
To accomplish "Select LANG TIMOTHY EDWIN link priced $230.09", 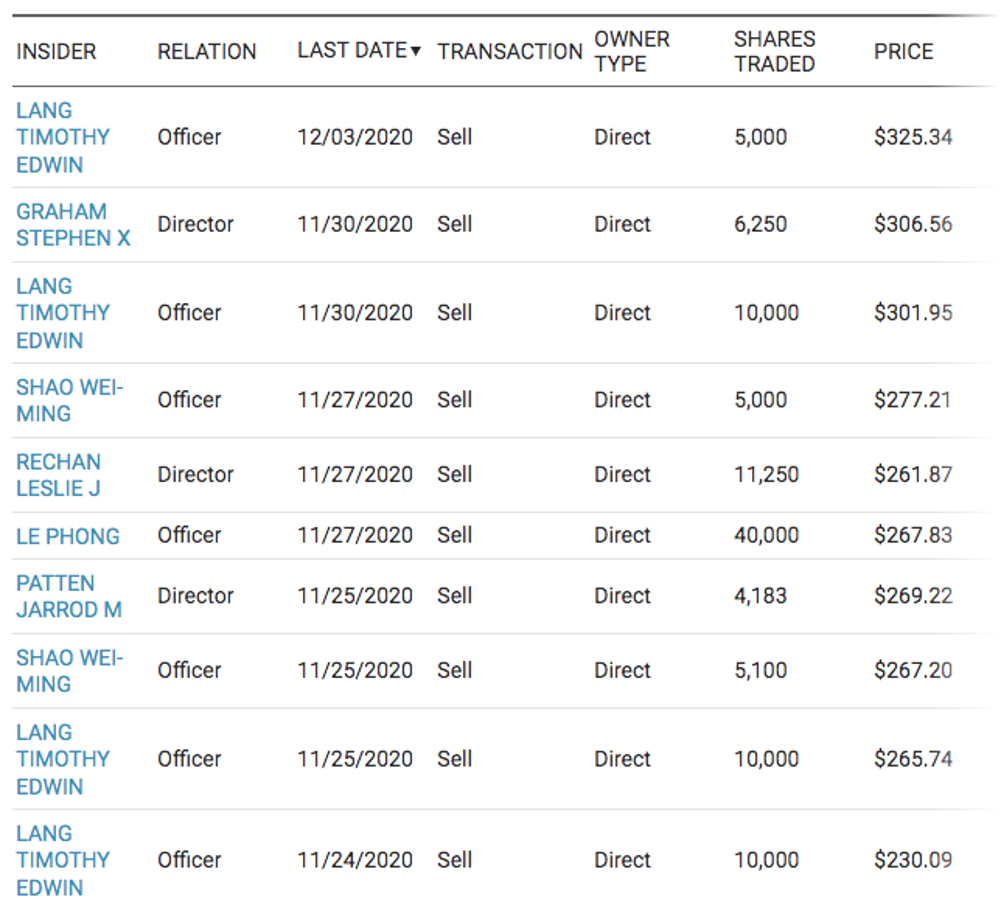I will point(63,860).
